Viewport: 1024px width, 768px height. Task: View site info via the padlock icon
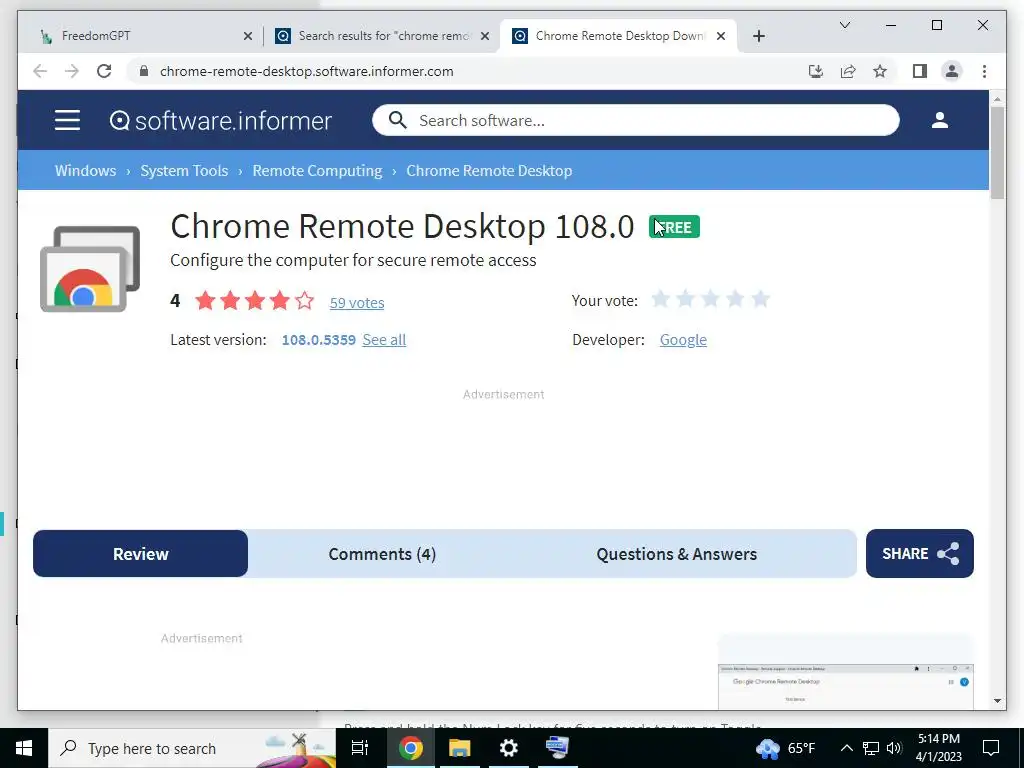tap(144, 71)
